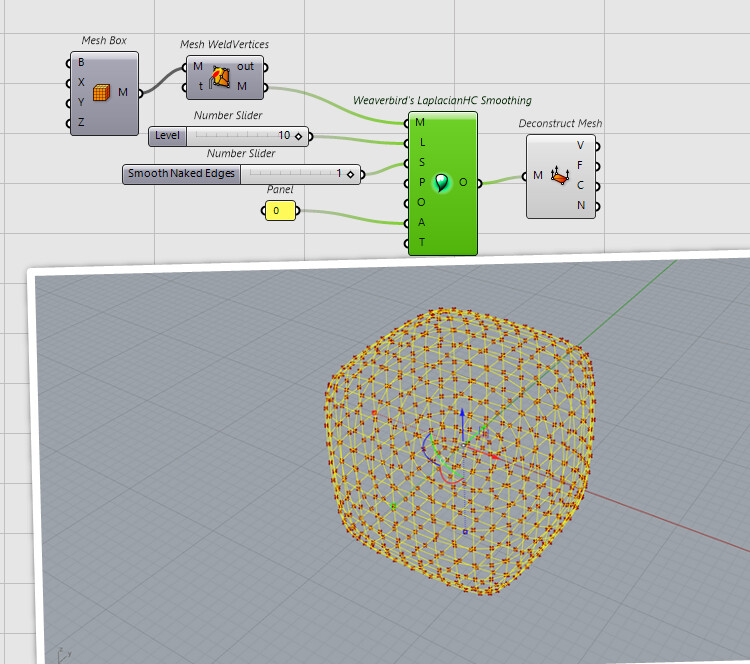The height and width of the screenshot is (664, 750).
Task: Click the Level slider diamond grip at 10
Action: (298, 136)
